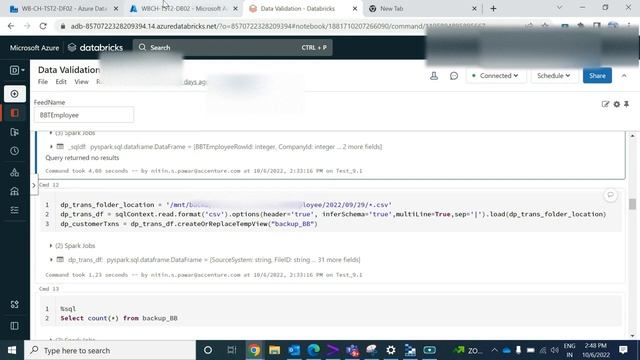Open the Repos icon in sidebar
The image size is (640, 360).
tap(15, 132)
